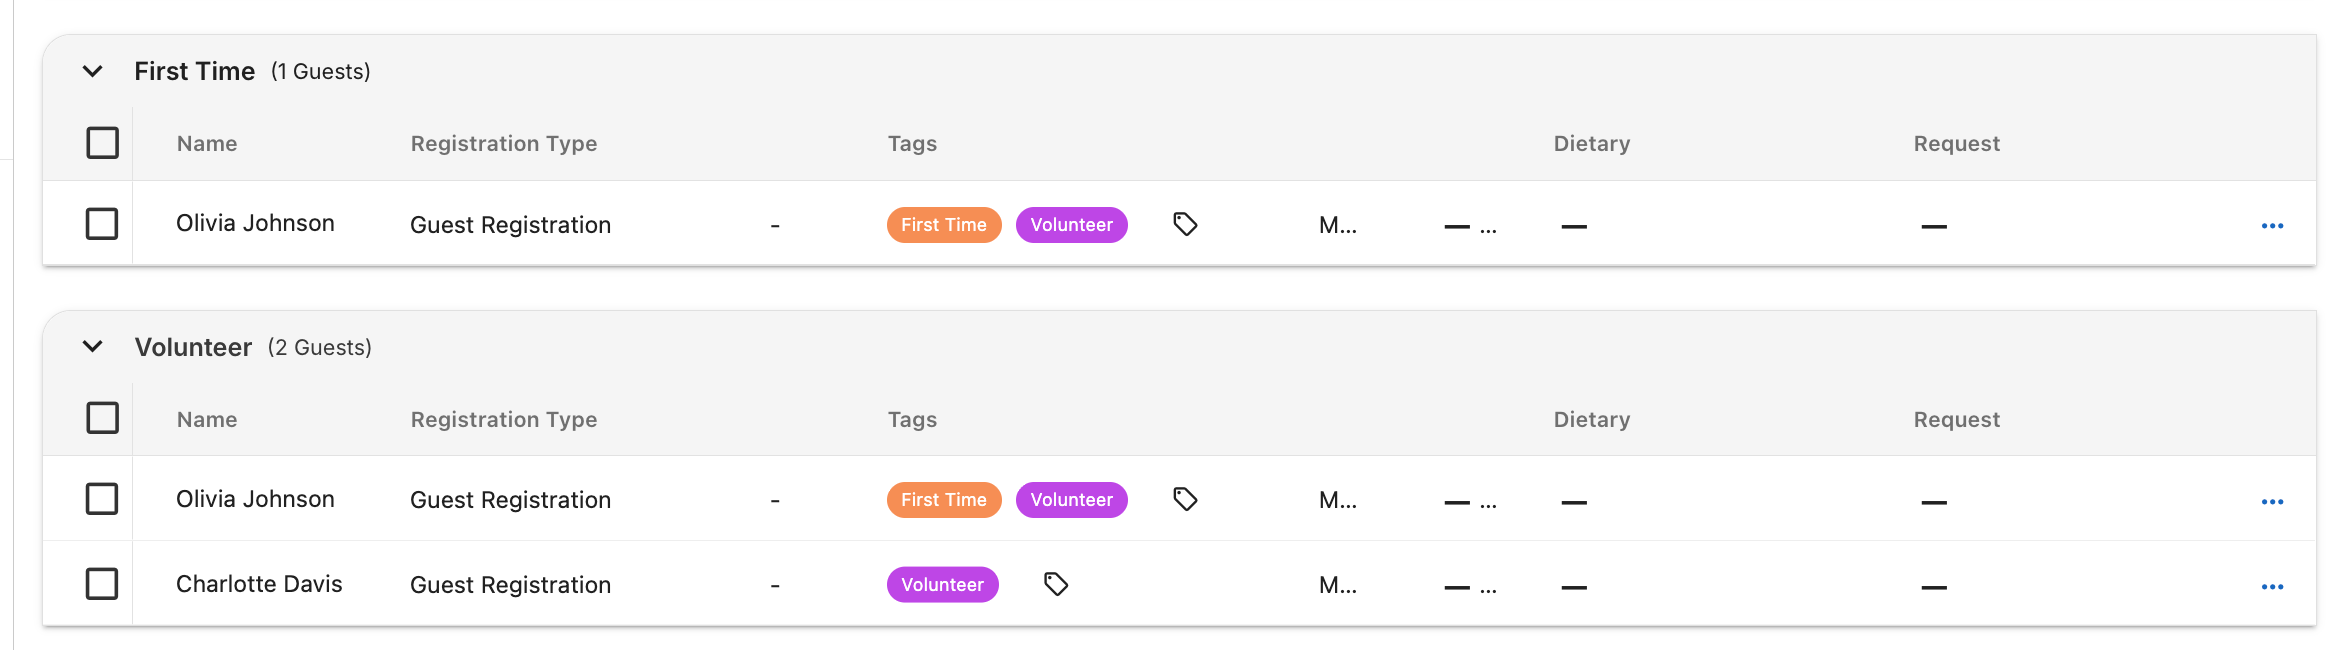2336x650 pixels.
Task: Click Olivia Johnson's name in First Time group
Action: click(255, 223)
